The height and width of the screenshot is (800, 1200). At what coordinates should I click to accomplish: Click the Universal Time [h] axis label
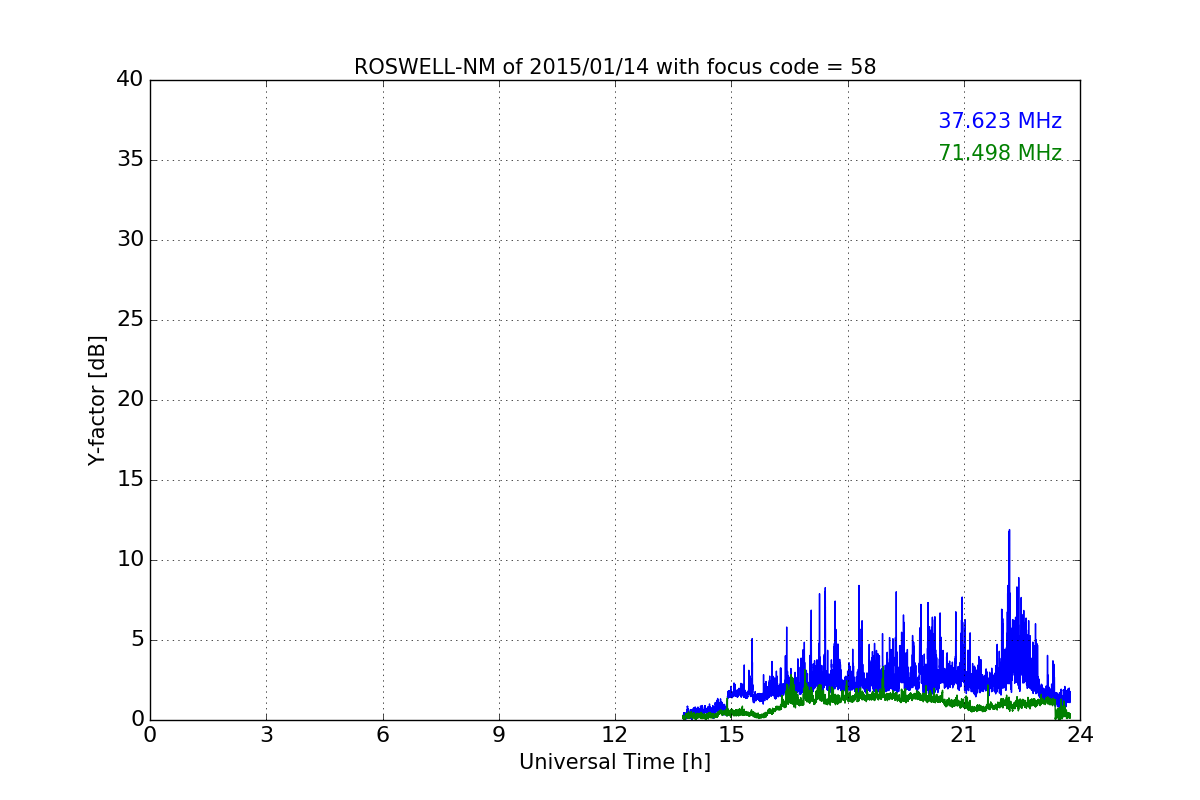pyautogui.click(x=615, y=762)
